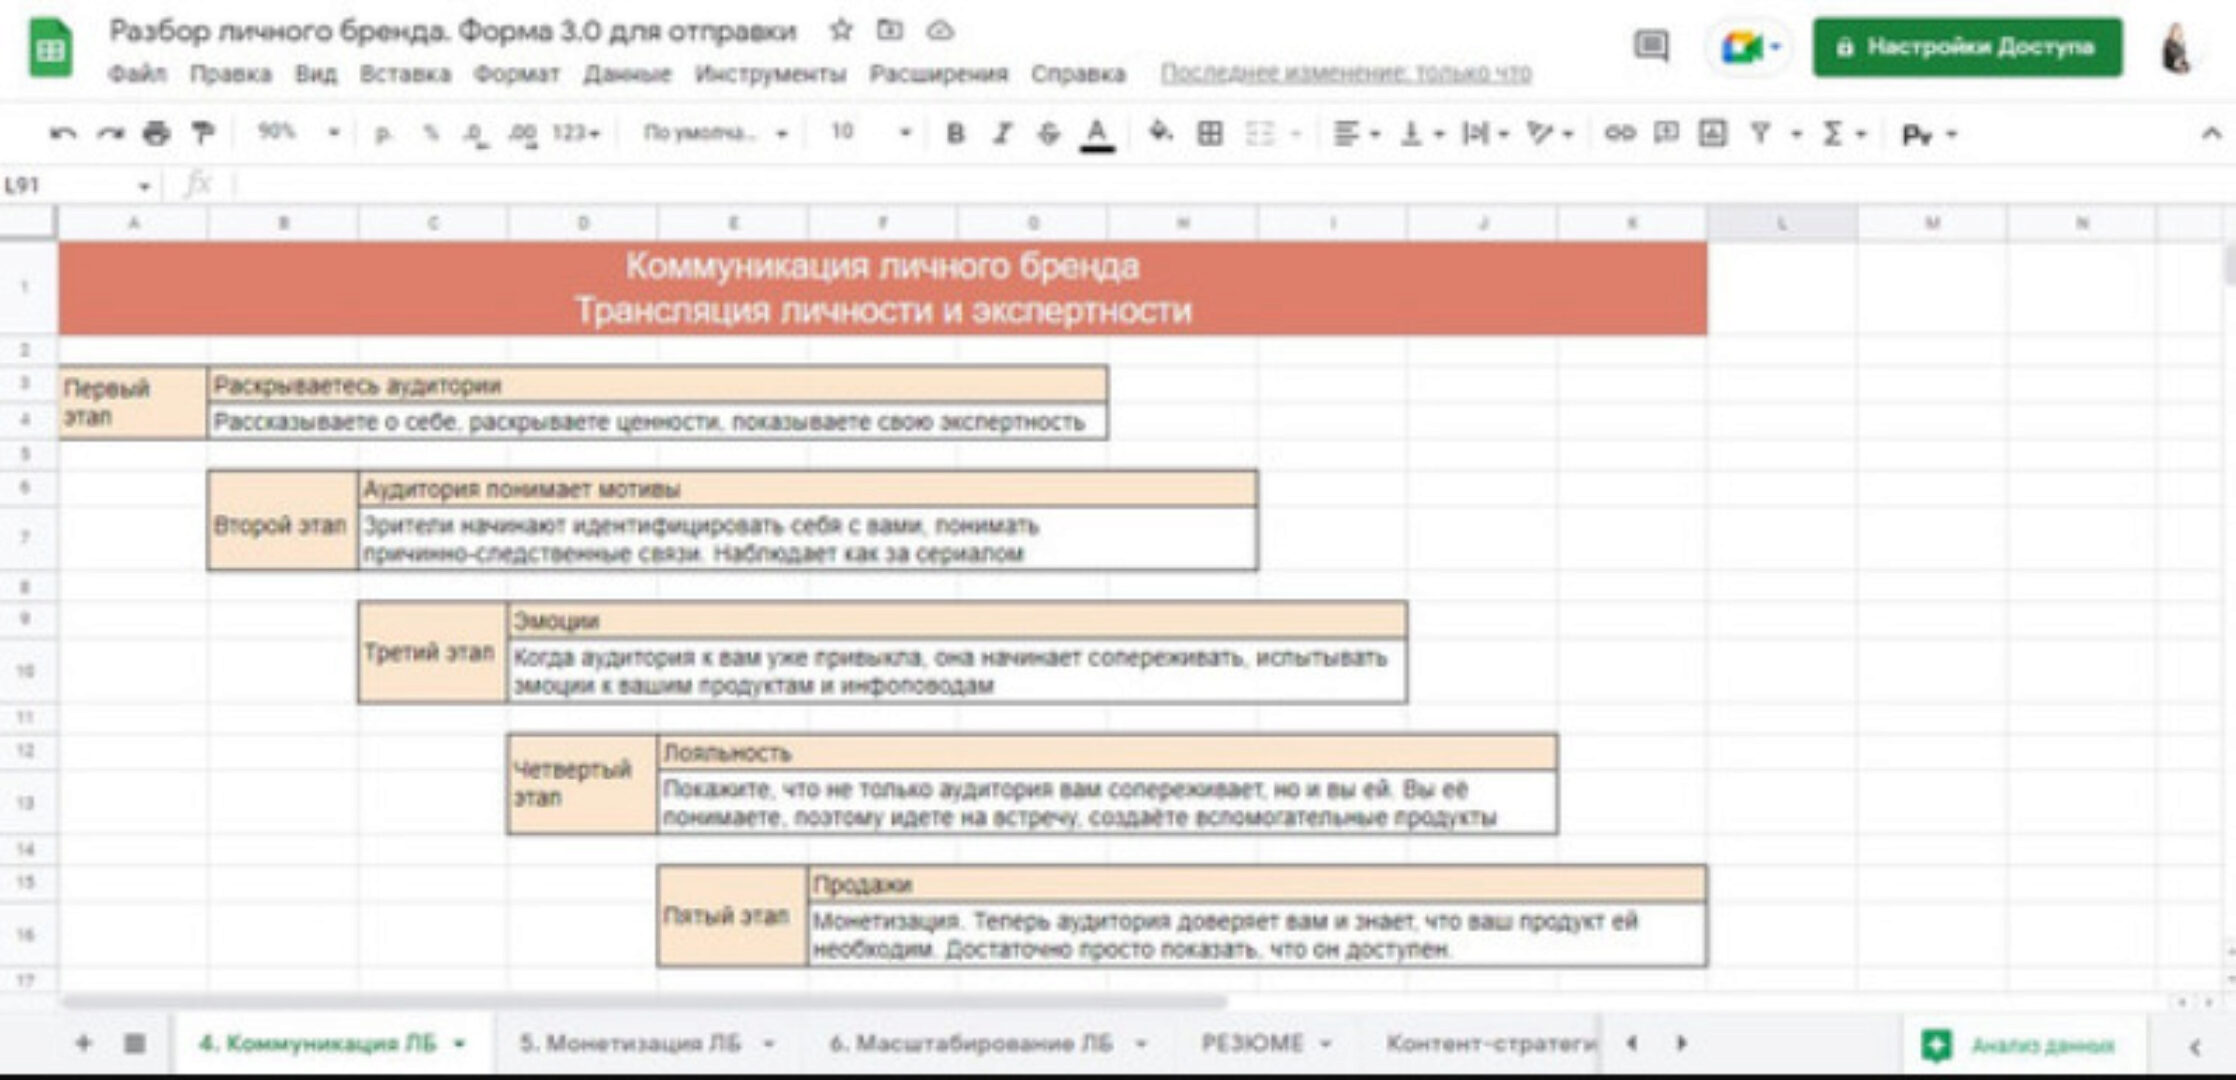Open the last edit history link
The width and height of the screenshot is (2236, 1080).
(x=1345, y=73)
